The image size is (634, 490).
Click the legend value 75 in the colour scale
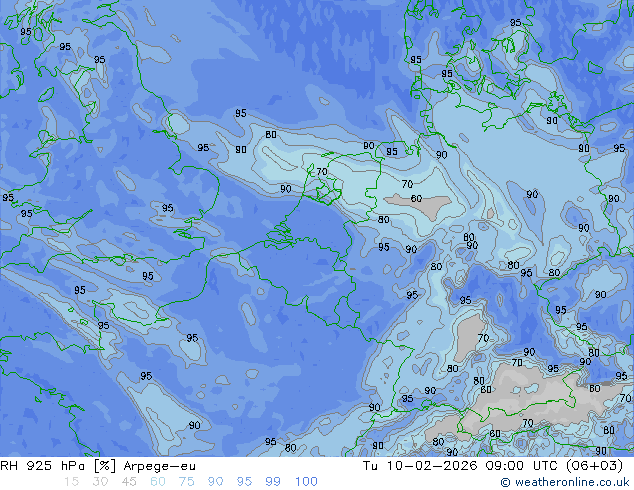pyautogui.click(x=186, y=482)
